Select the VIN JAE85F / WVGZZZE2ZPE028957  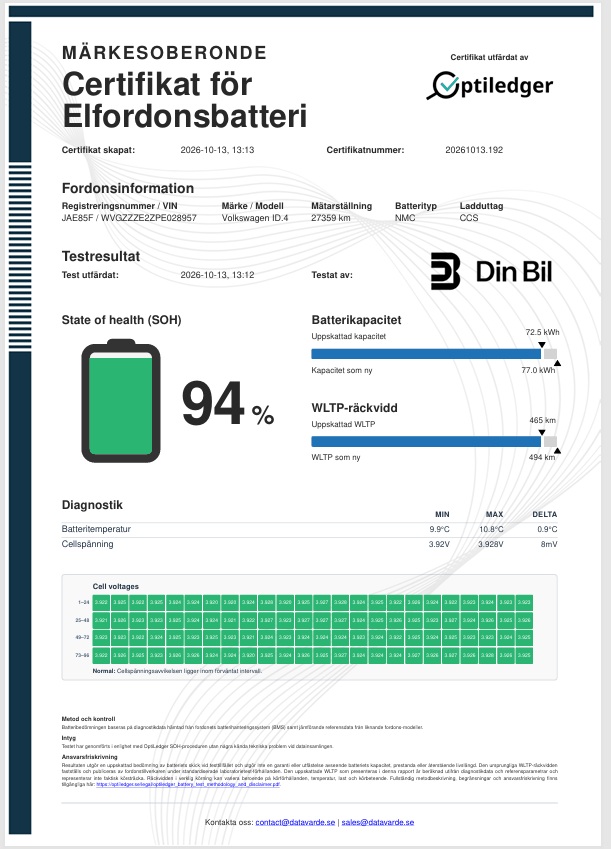pos(129,218)
